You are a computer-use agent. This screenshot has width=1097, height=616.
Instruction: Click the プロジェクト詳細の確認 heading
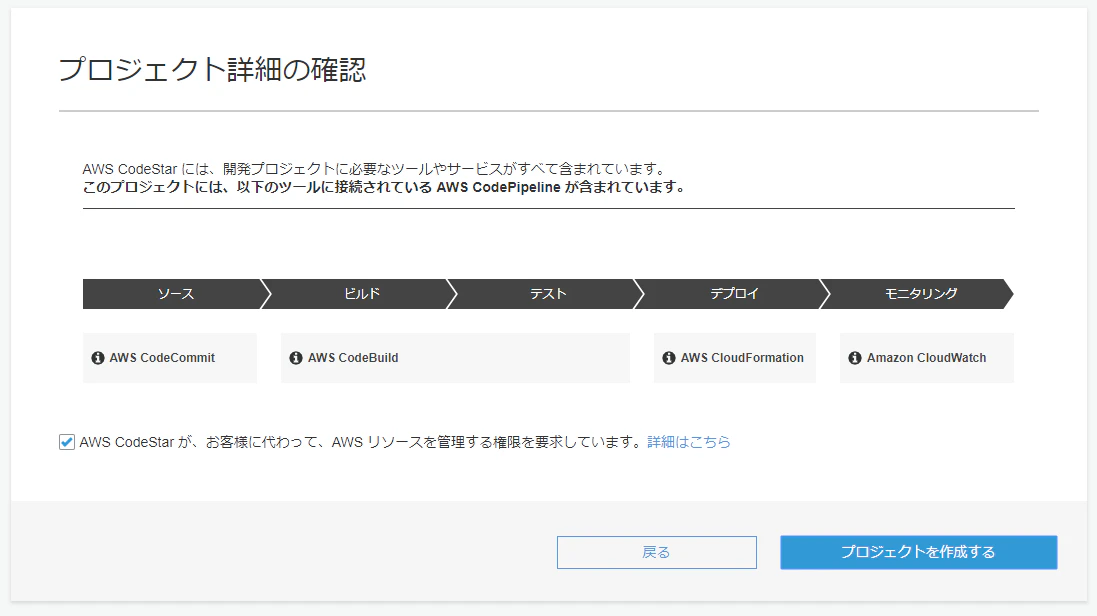pos(212,69)
